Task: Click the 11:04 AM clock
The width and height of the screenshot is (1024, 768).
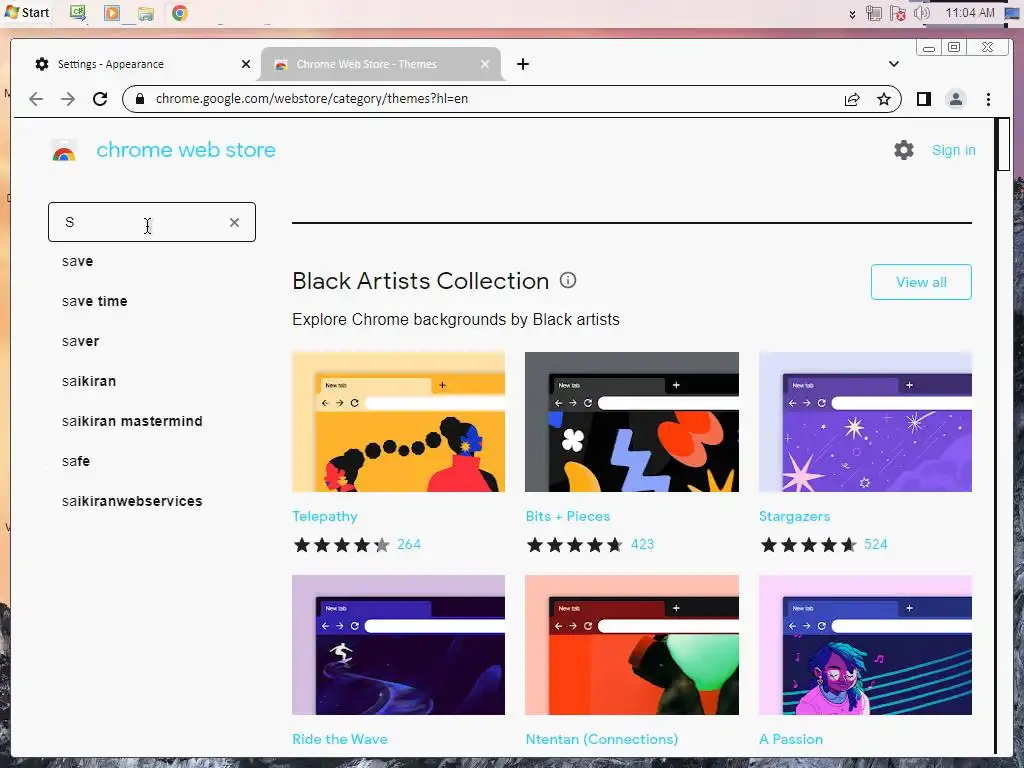Action: (970, 12)
